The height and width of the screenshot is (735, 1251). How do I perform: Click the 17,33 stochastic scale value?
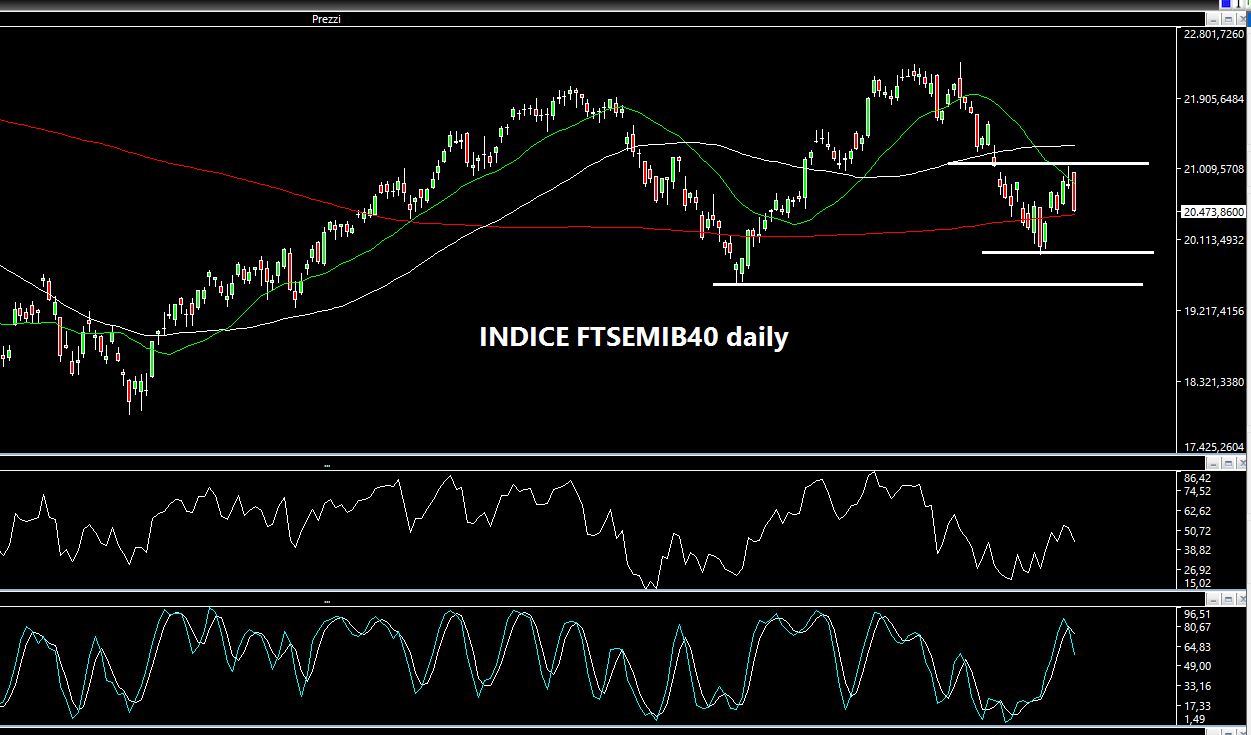tap(1197, 706)
